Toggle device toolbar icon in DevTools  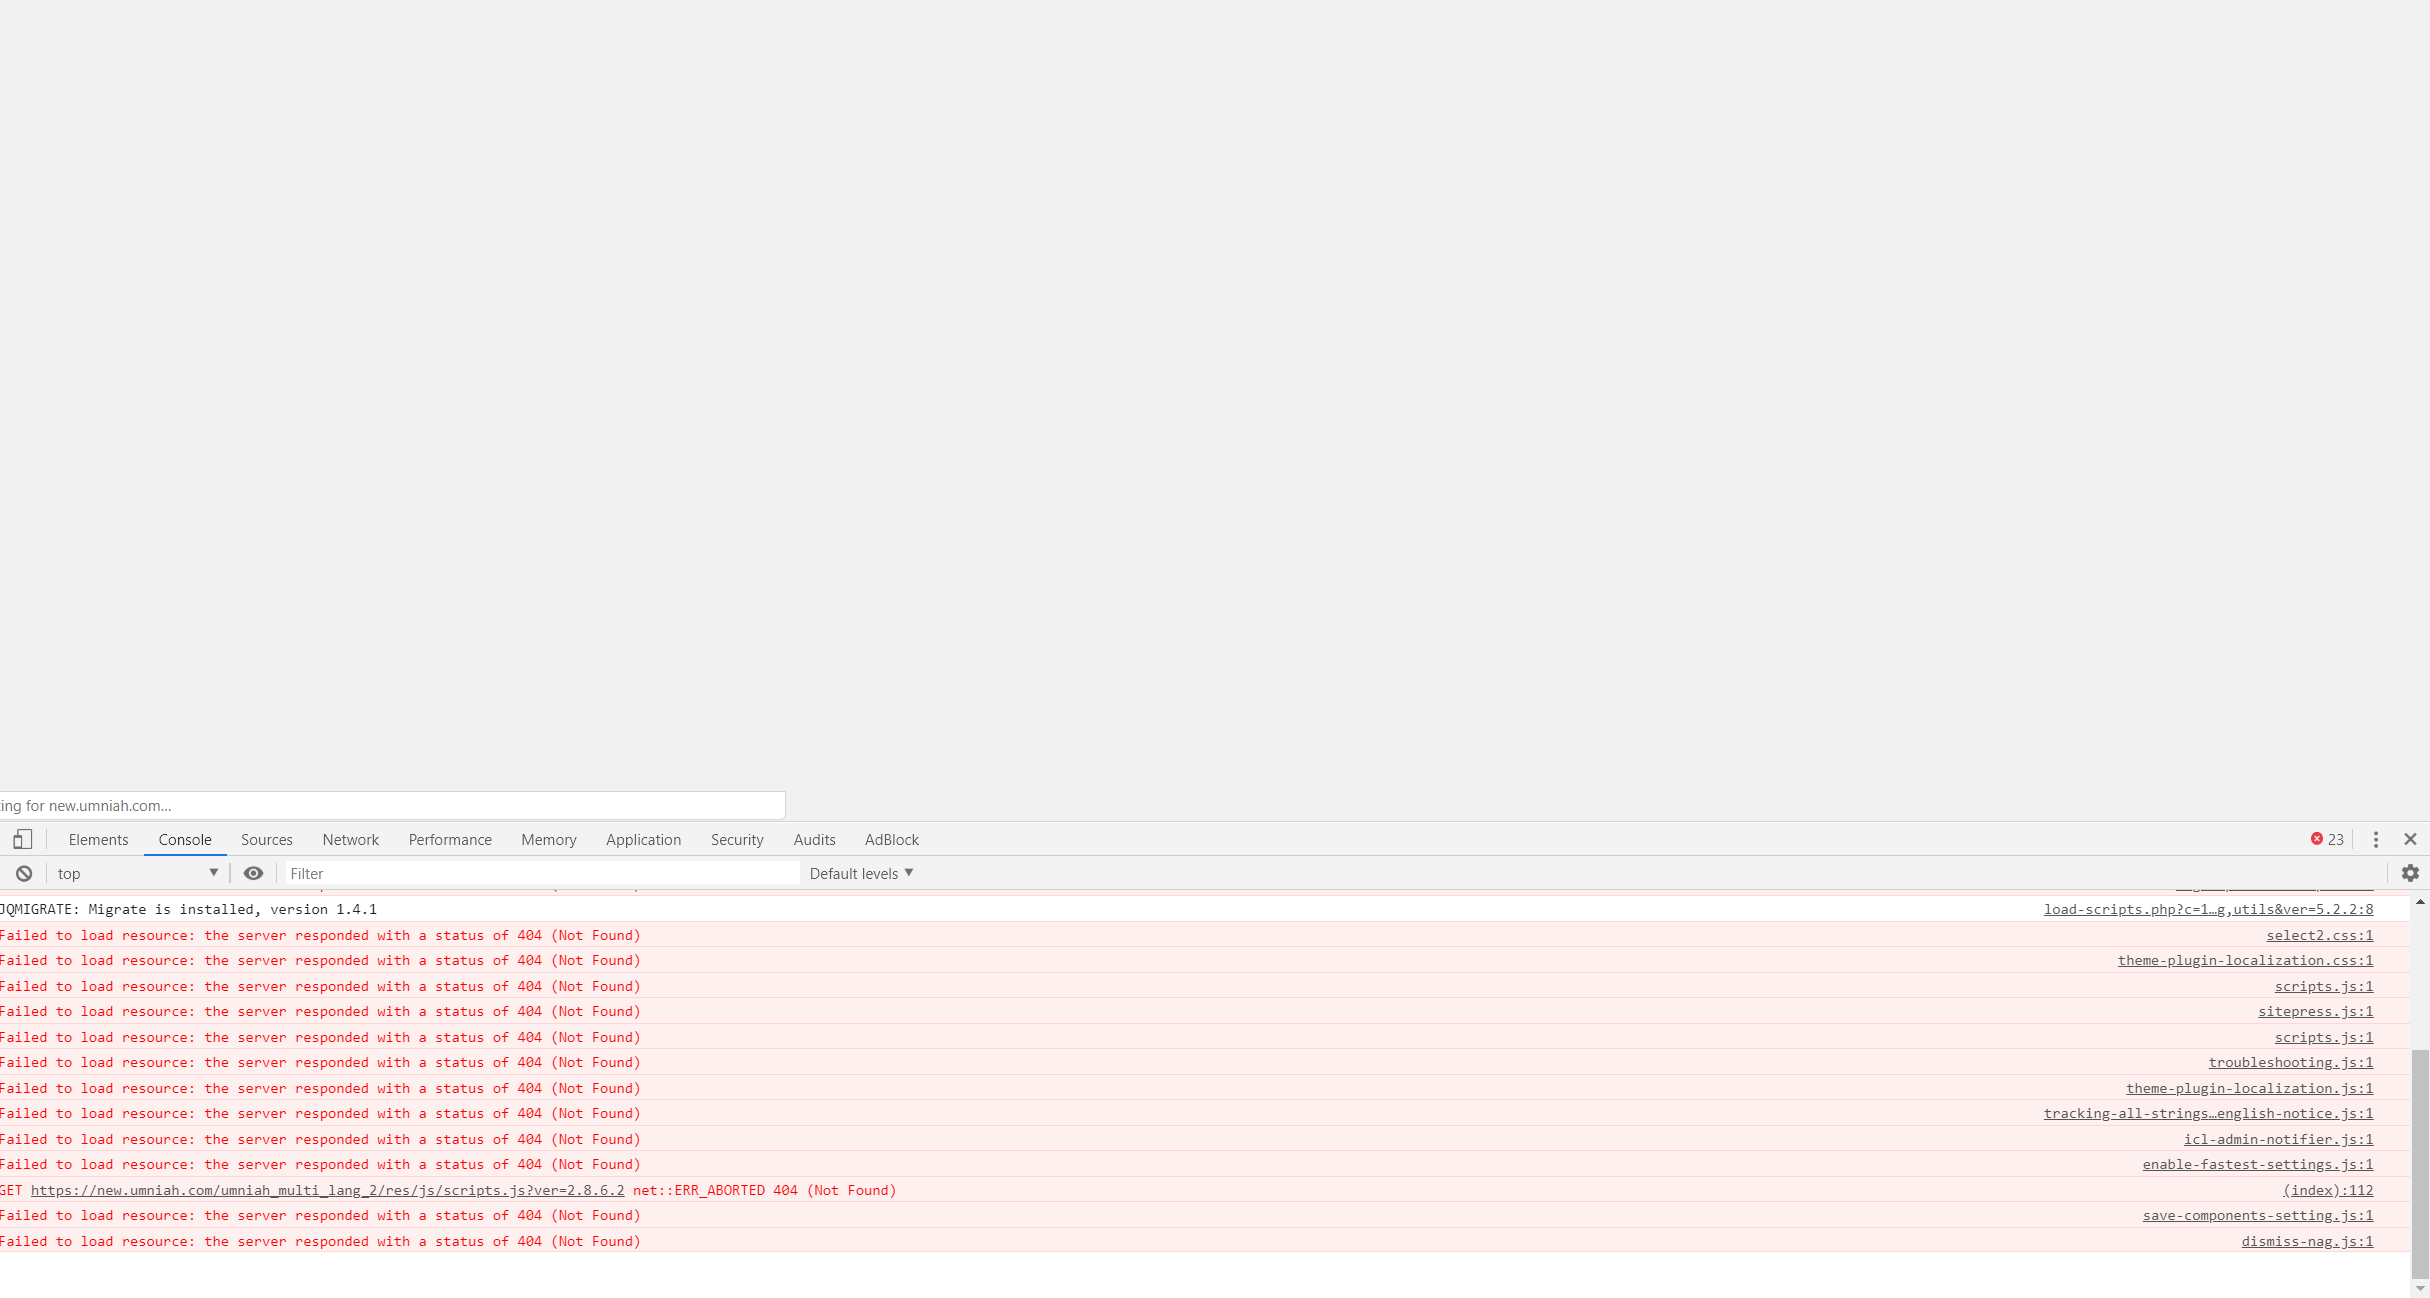(x=22, y=839)
